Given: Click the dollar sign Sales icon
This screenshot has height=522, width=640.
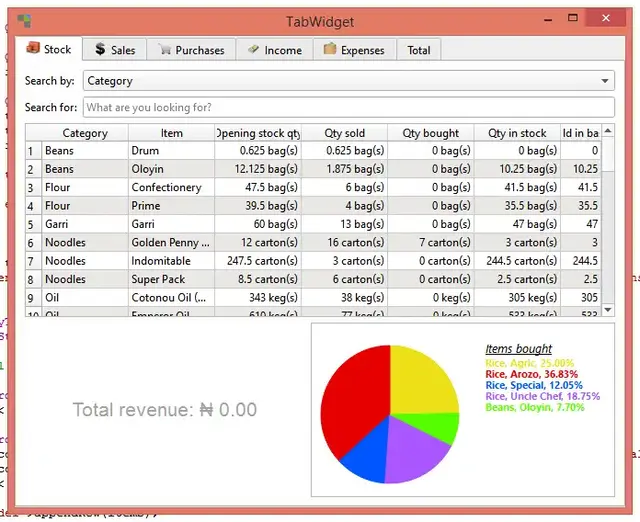Looking at the screenshot, I should pos(100,50).
